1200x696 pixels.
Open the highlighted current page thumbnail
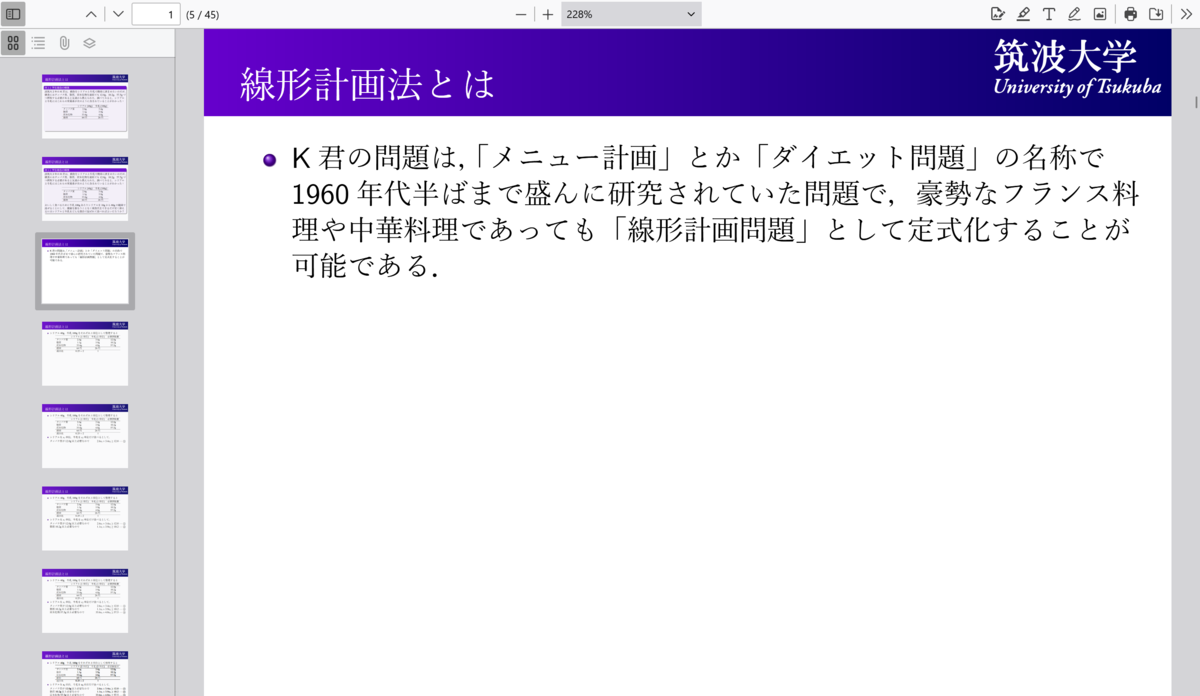(x=85, y=271)
